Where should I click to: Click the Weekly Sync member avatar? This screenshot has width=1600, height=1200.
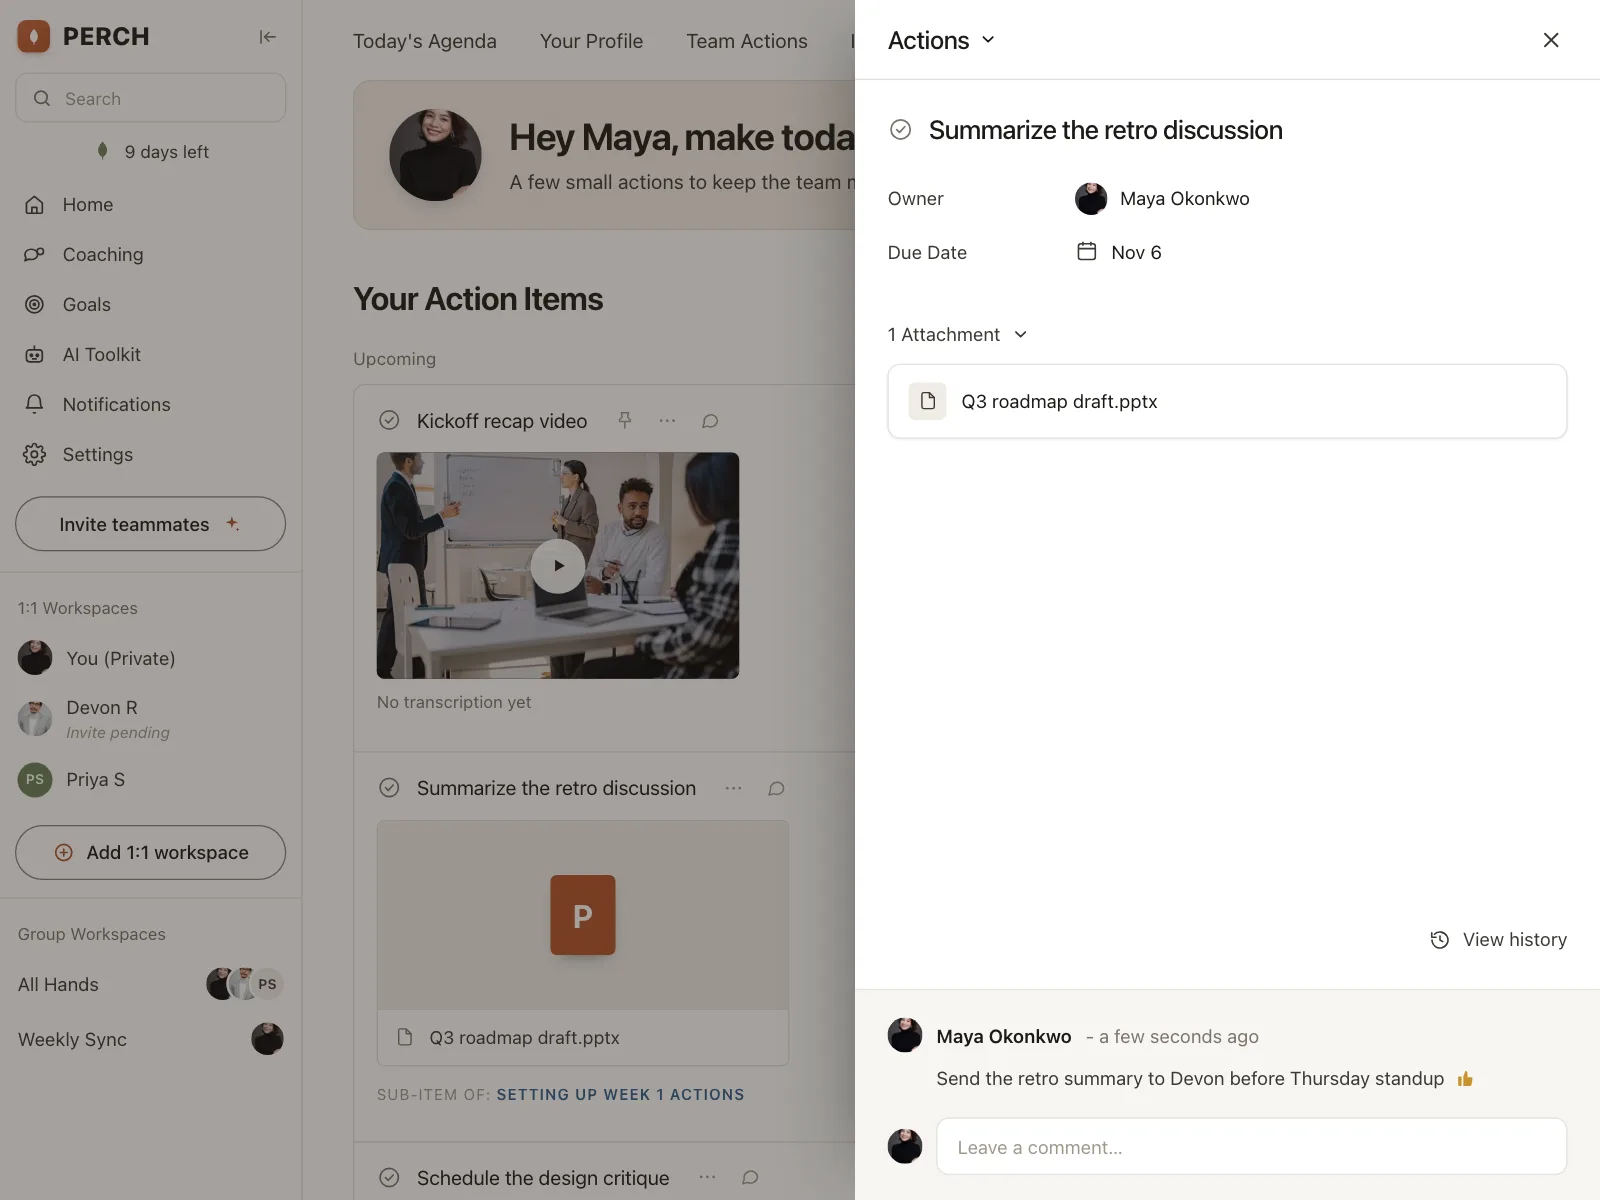[267, 1039]
